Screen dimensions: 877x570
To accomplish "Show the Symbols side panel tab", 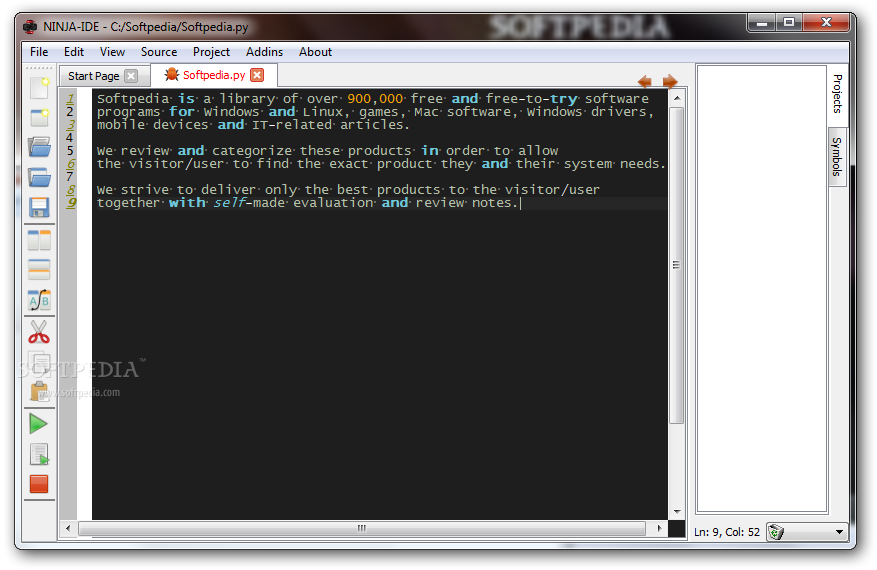I will (x=837, y=156).
